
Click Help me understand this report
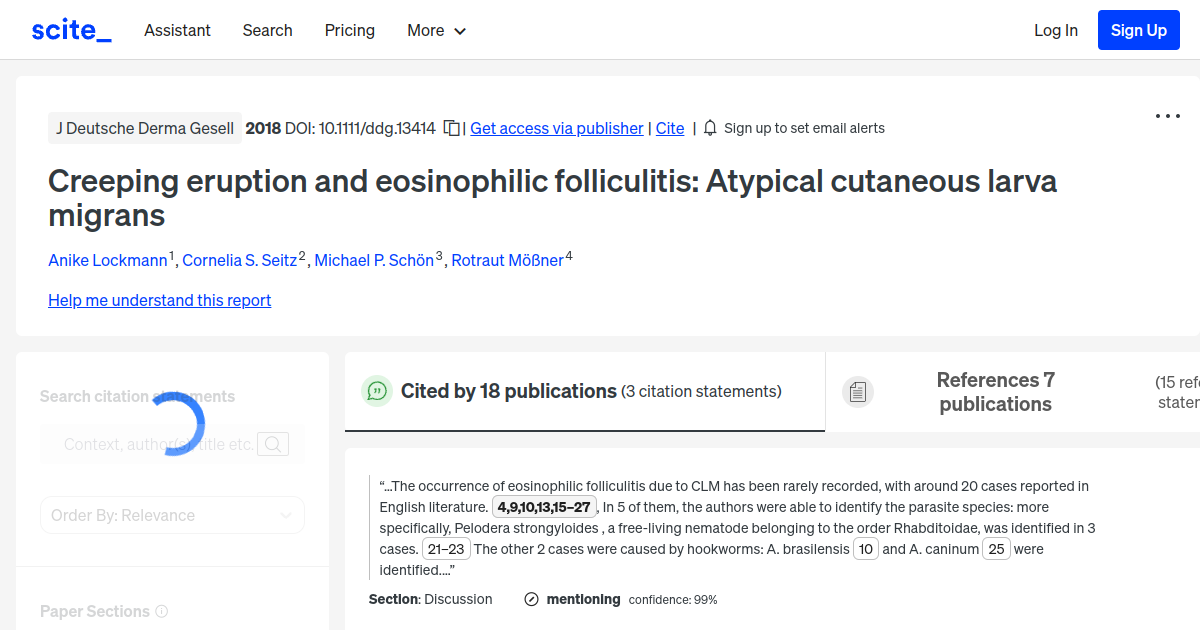coord(159,300)
